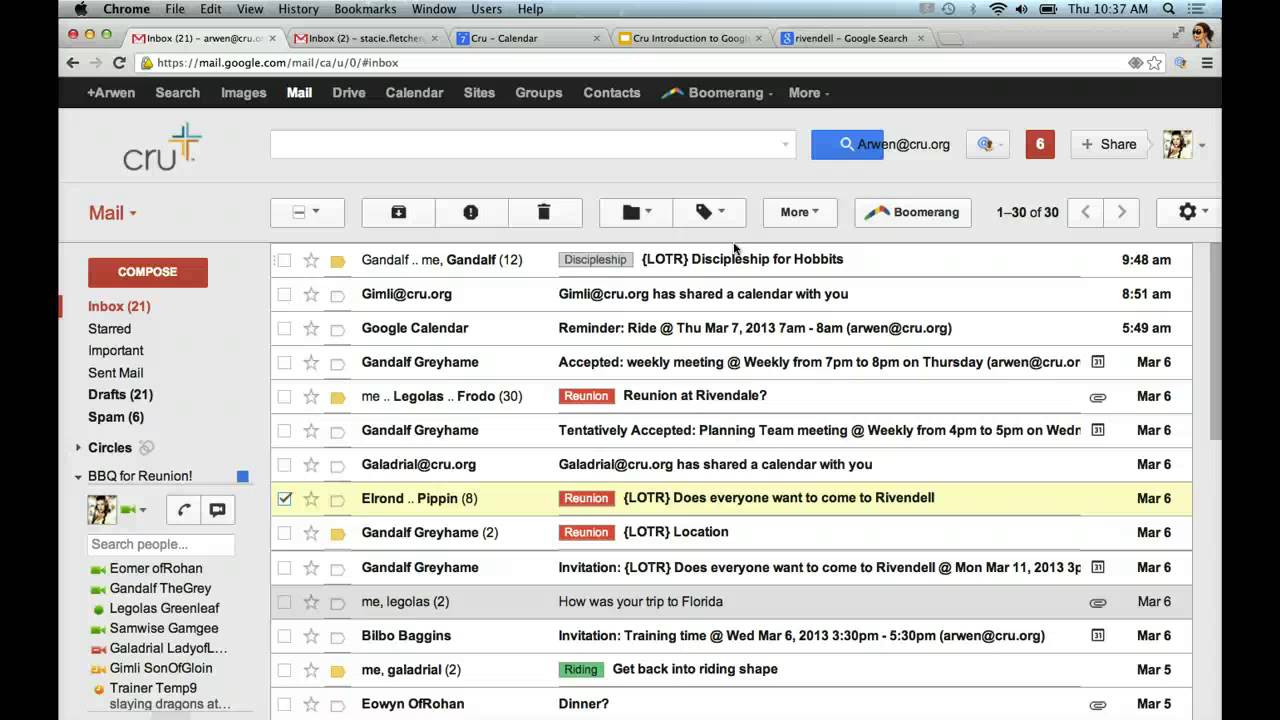This screenshot has width=1280, height=720.
Task: Open the History menu in macOS menu bar
Action: point(298,9)
